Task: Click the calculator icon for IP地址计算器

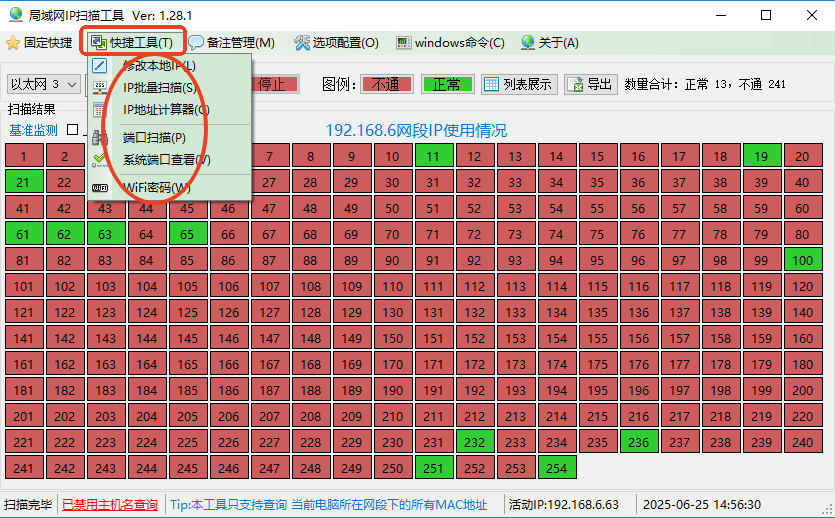Action: click(100, 110)
